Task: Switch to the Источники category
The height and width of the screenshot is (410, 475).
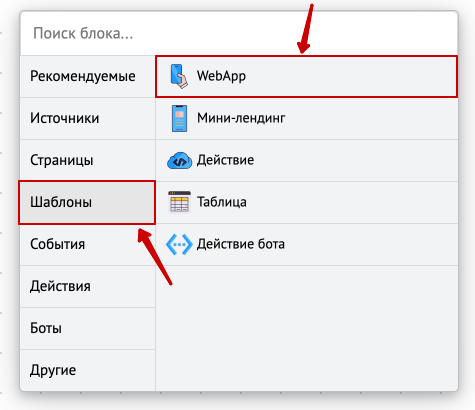Action: 88,118
